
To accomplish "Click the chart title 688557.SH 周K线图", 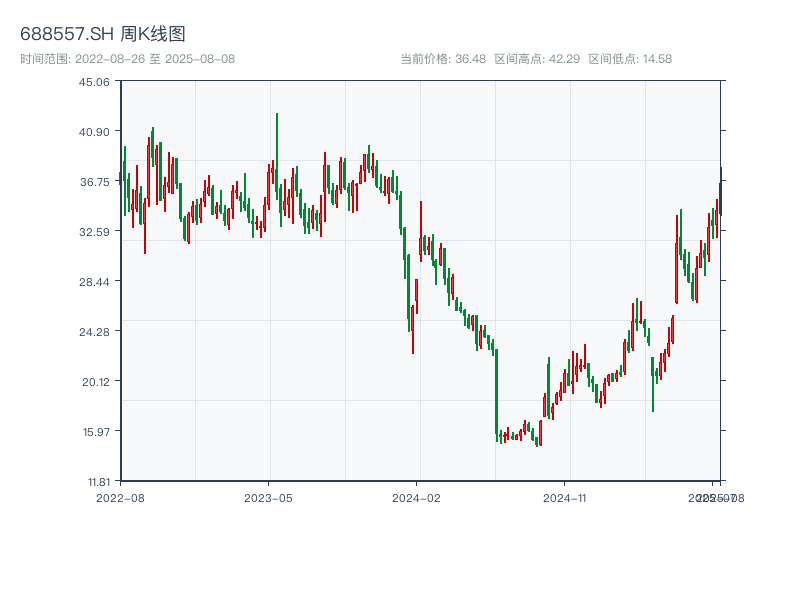I will click(x=103, y=34).
